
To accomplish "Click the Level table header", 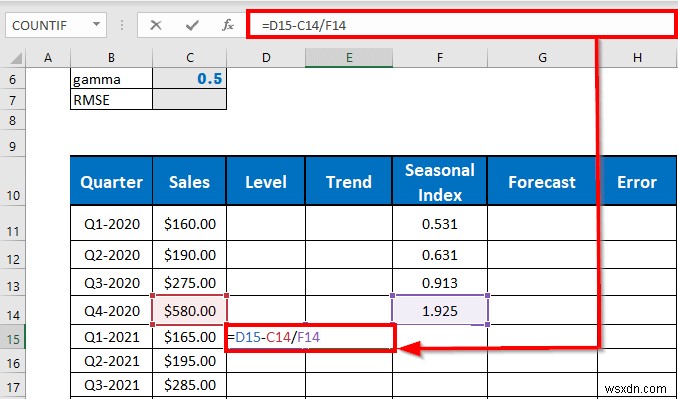I will click(265, 181).
